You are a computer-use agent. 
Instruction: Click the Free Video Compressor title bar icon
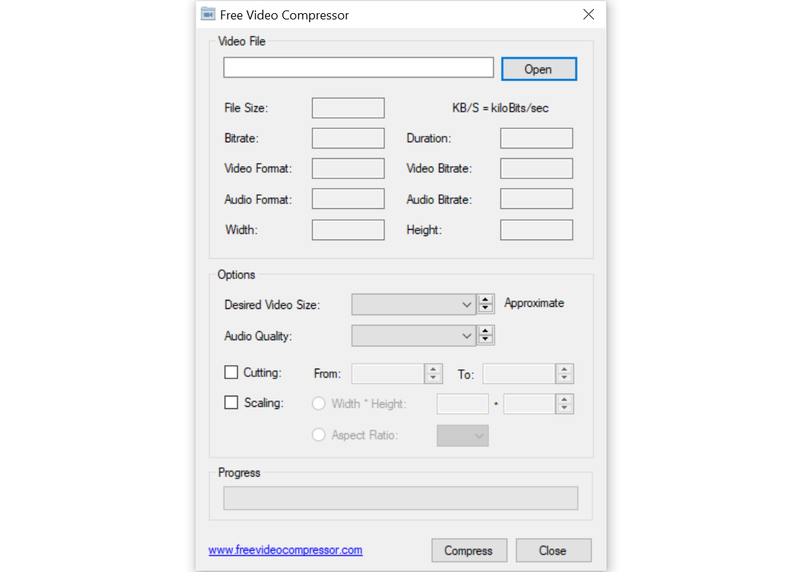[208, 14]
